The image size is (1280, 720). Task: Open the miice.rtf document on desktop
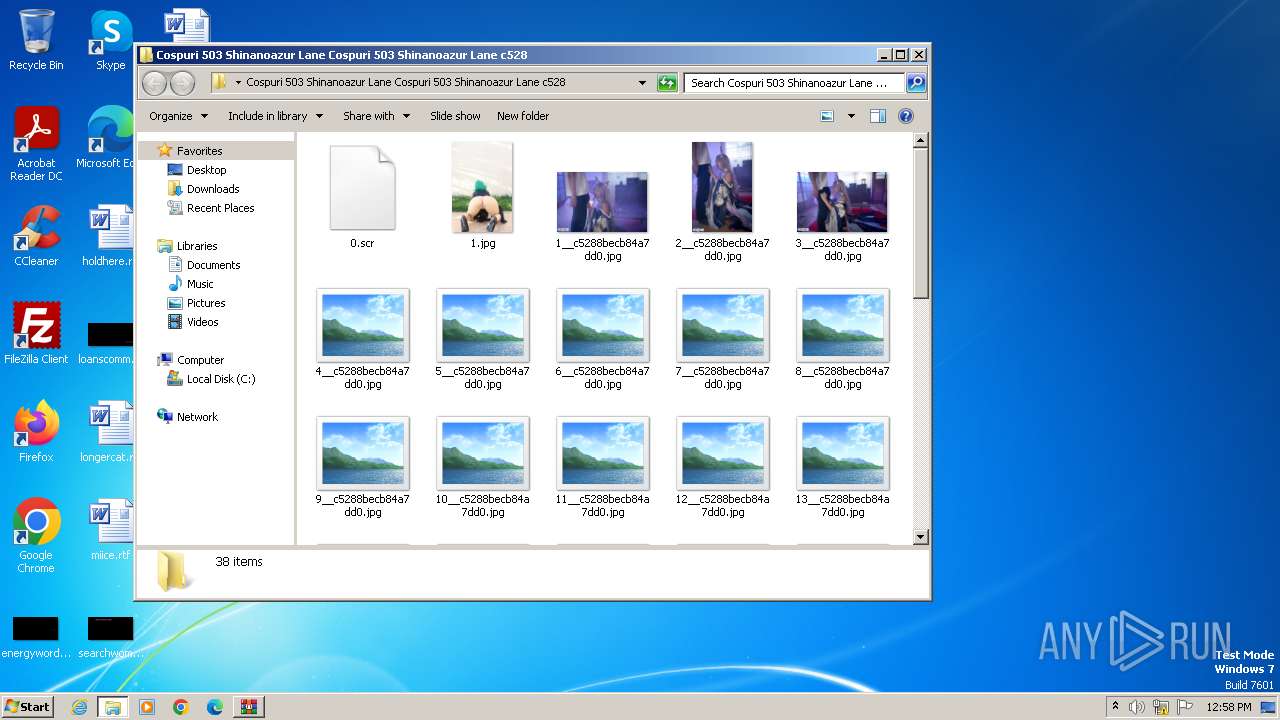click(109, 530)
